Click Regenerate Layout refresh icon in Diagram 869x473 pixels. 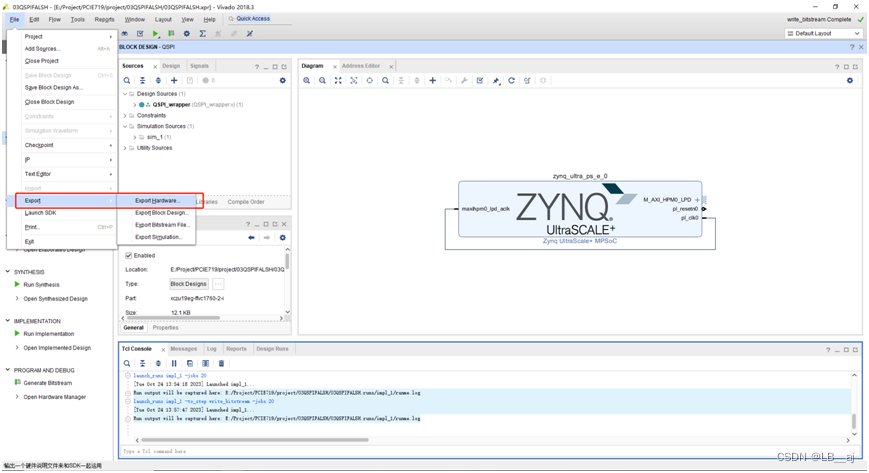point(512,80)
